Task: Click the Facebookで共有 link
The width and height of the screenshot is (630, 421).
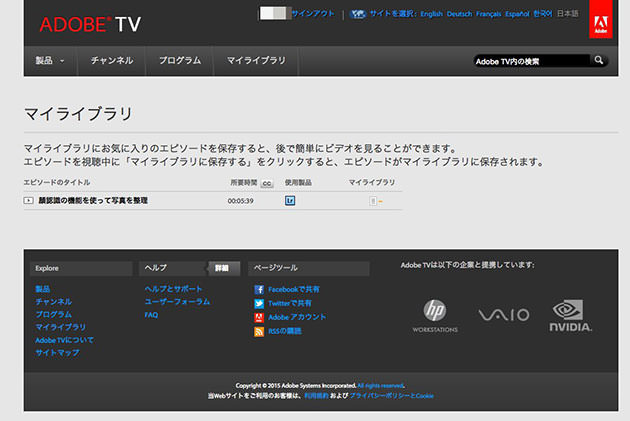Action: pyautogui.click(x=294, y=289)
